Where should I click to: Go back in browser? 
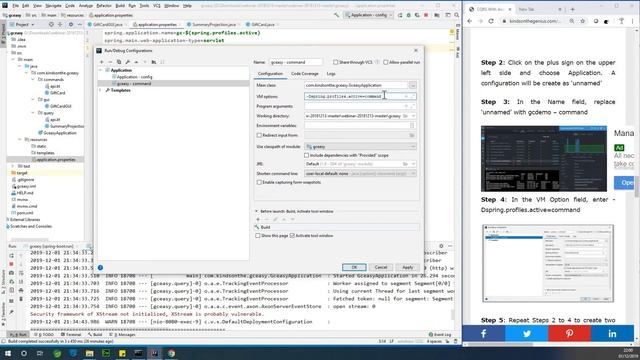[470, 21]
